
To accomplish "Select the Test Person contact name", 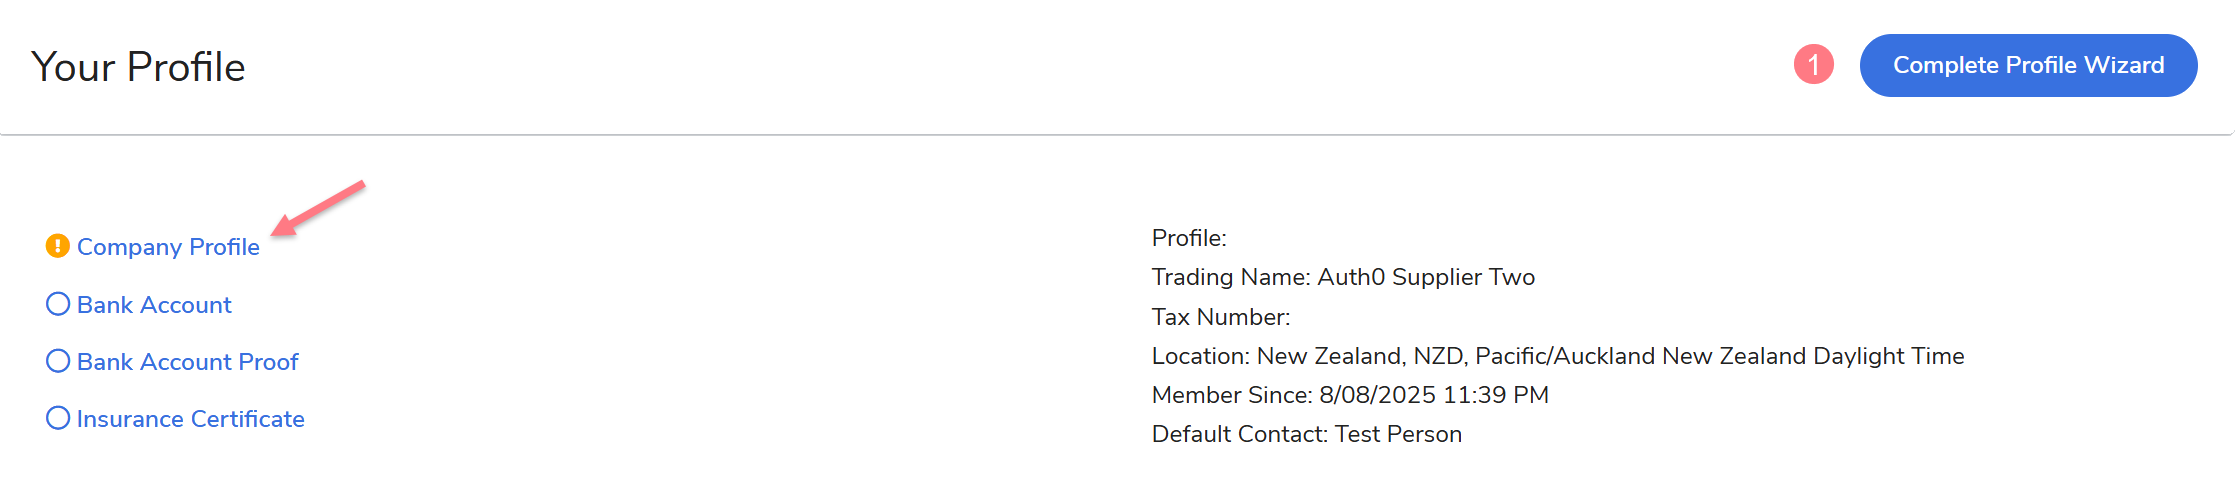I will (1398, 434).
